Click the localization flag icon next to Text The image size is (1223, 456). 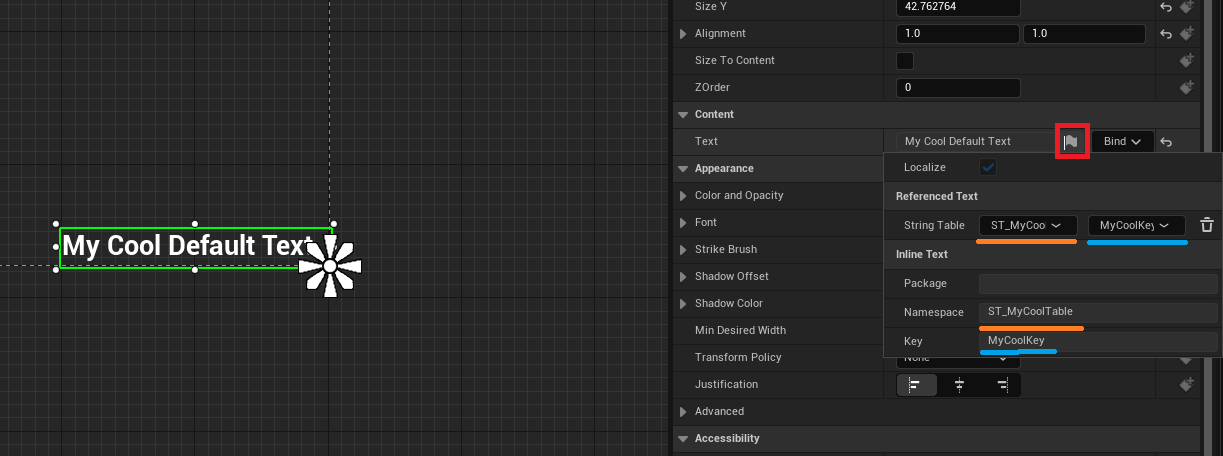(1070, 142)
